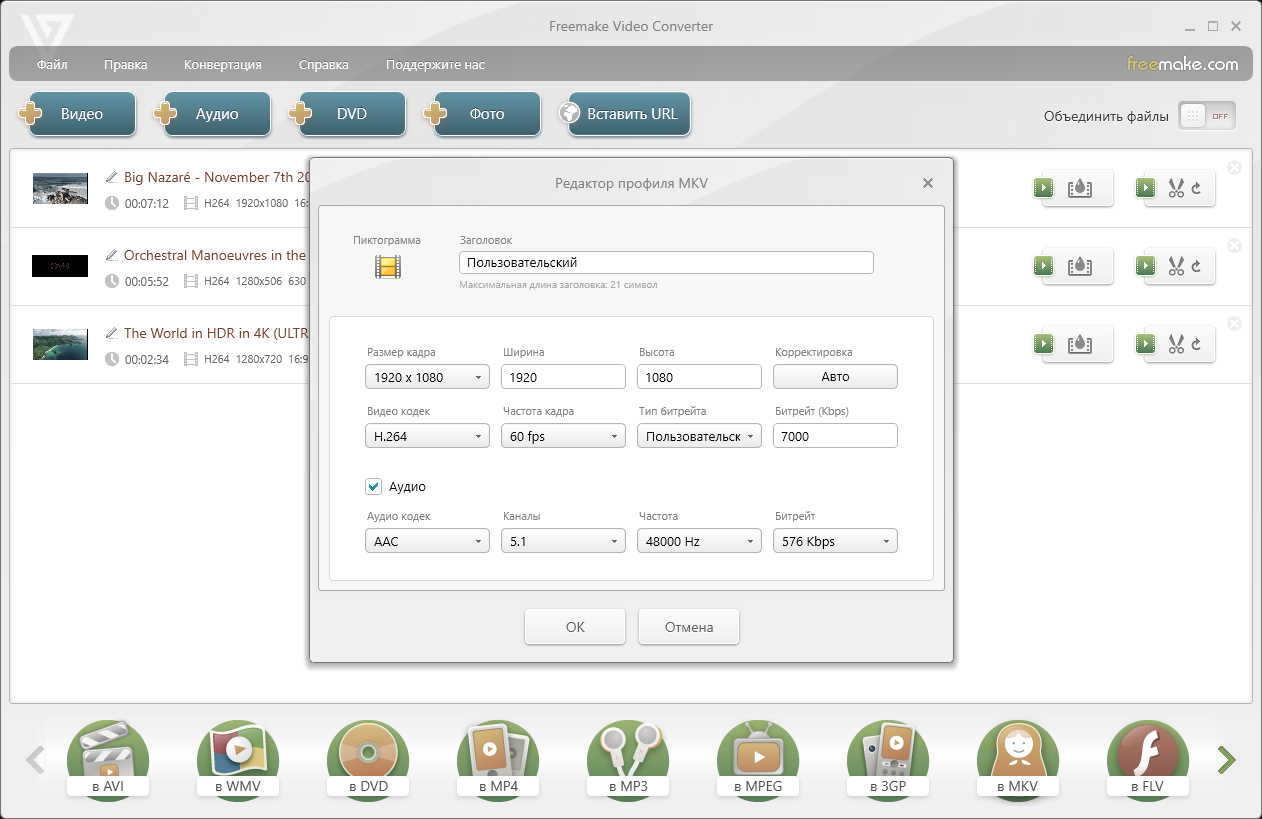Open the Частота кадра 60 fps dropdown
Viewport: 1262px width, 819px height.
(x=563, y=436)
